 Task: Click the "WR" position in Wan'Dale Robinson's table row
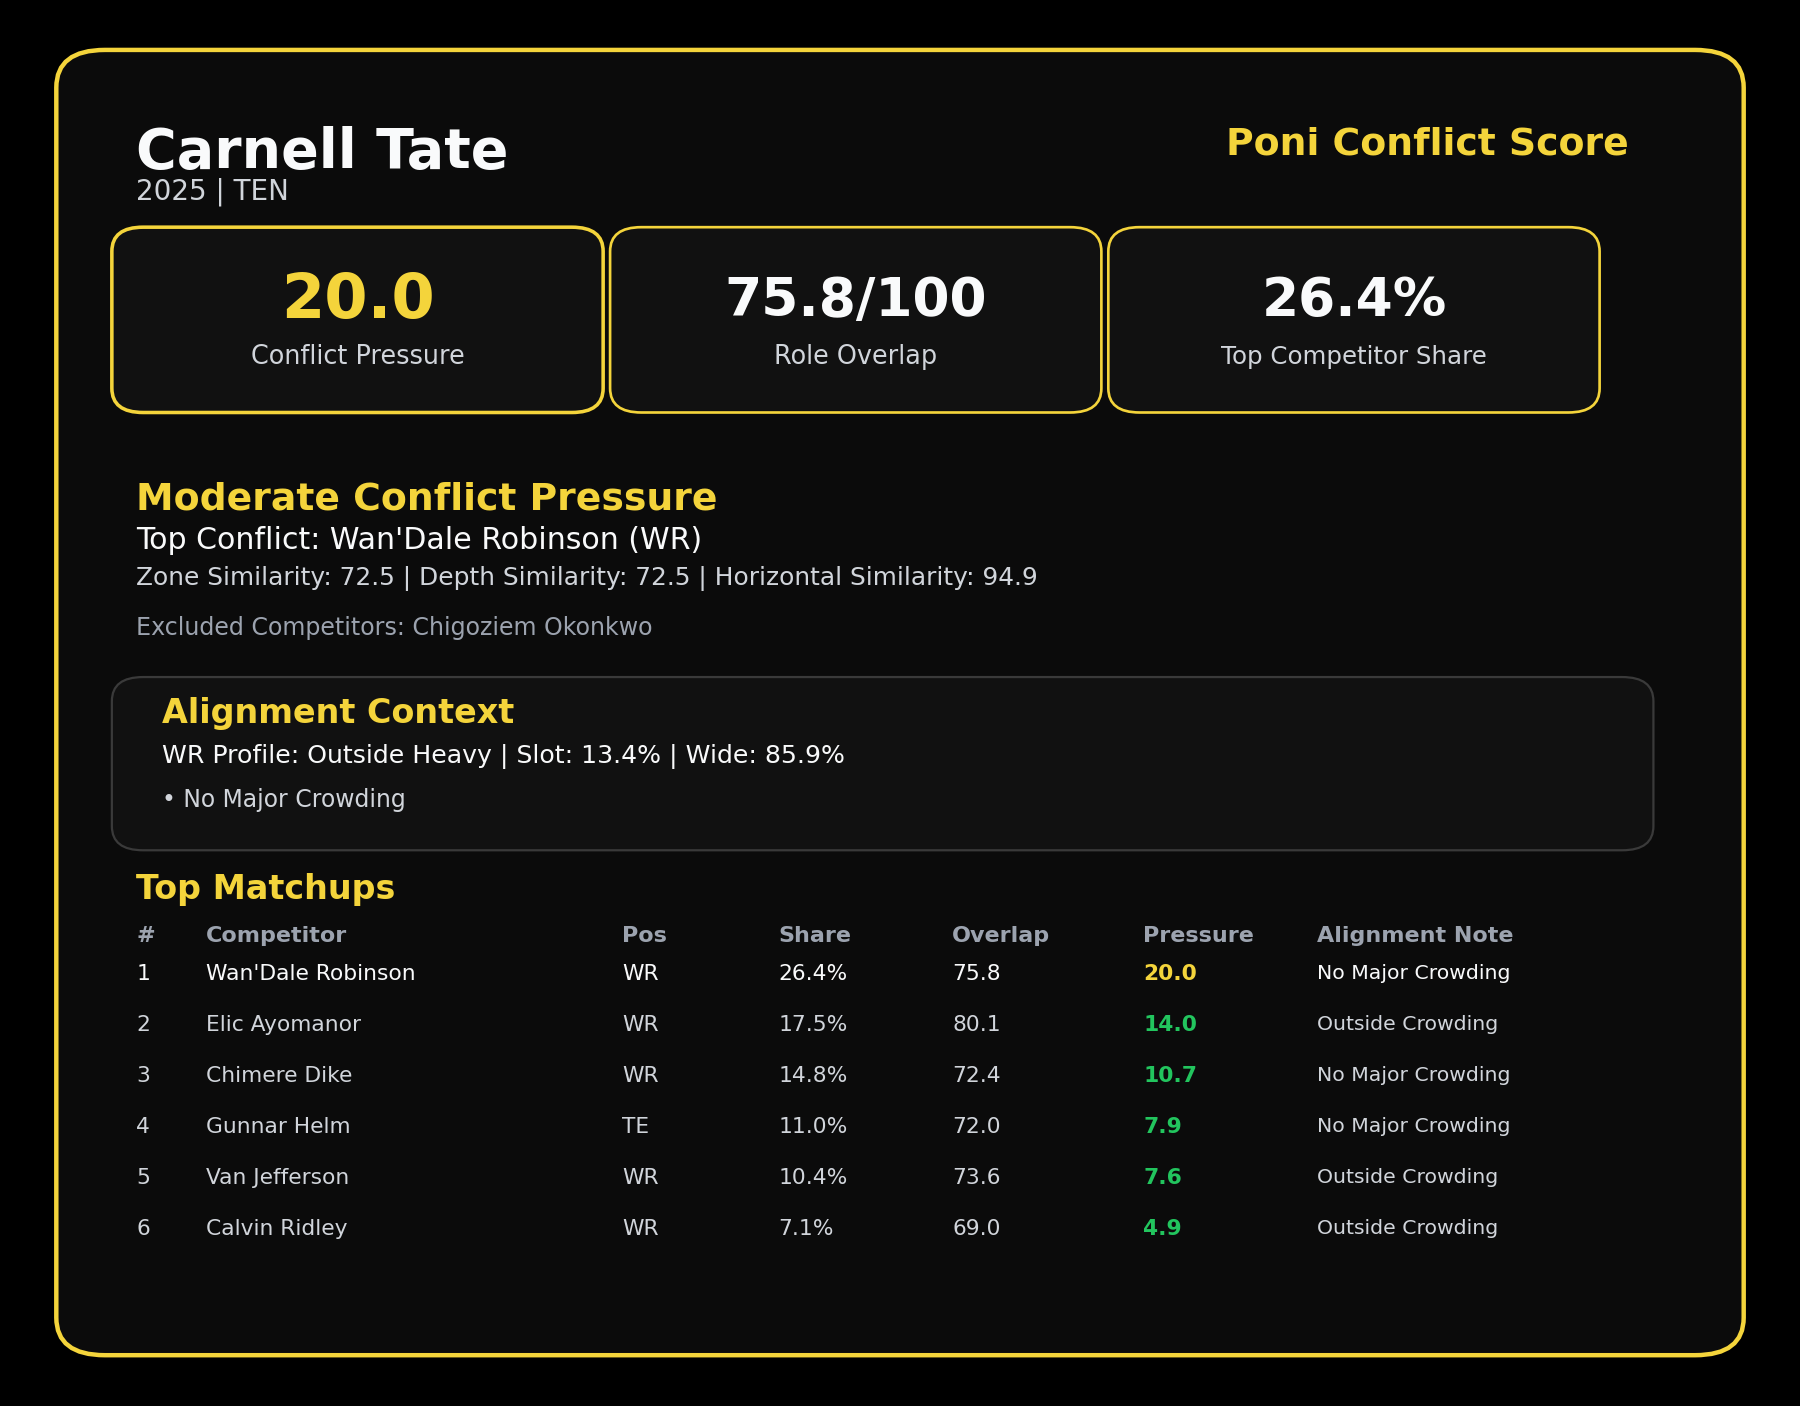[641, 973]
